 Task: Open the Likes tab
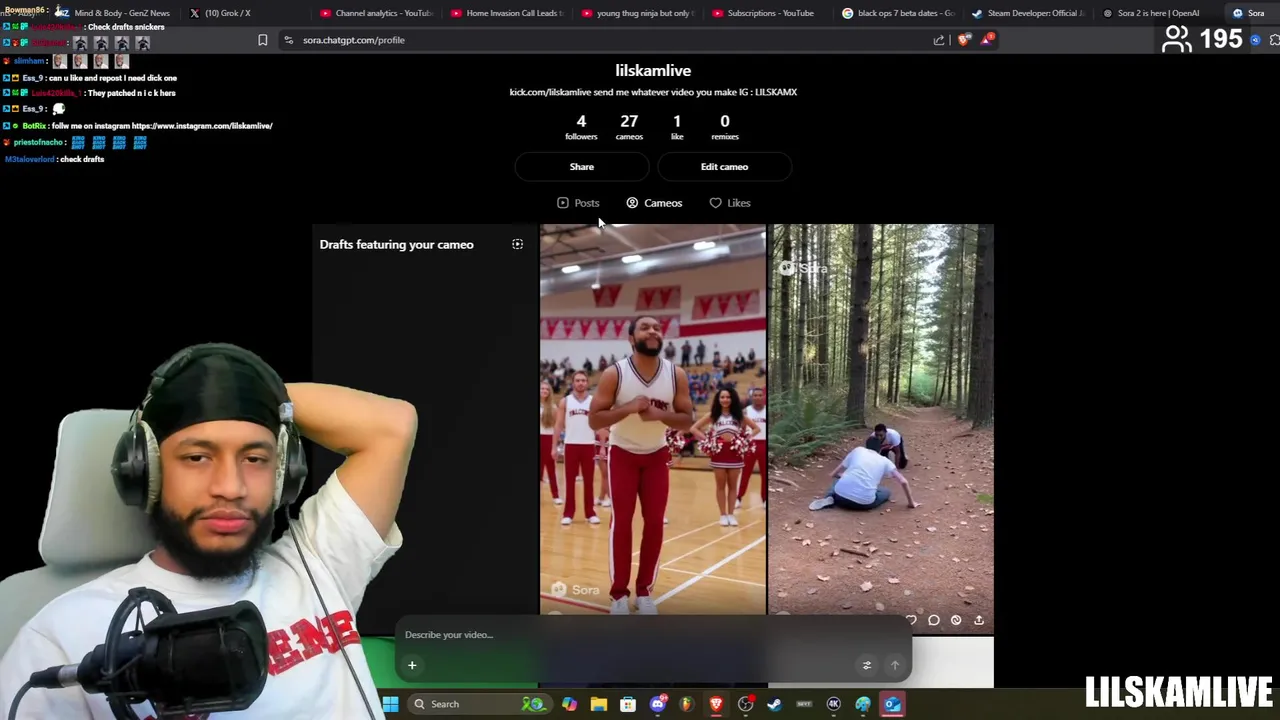[x=730, y=203]
